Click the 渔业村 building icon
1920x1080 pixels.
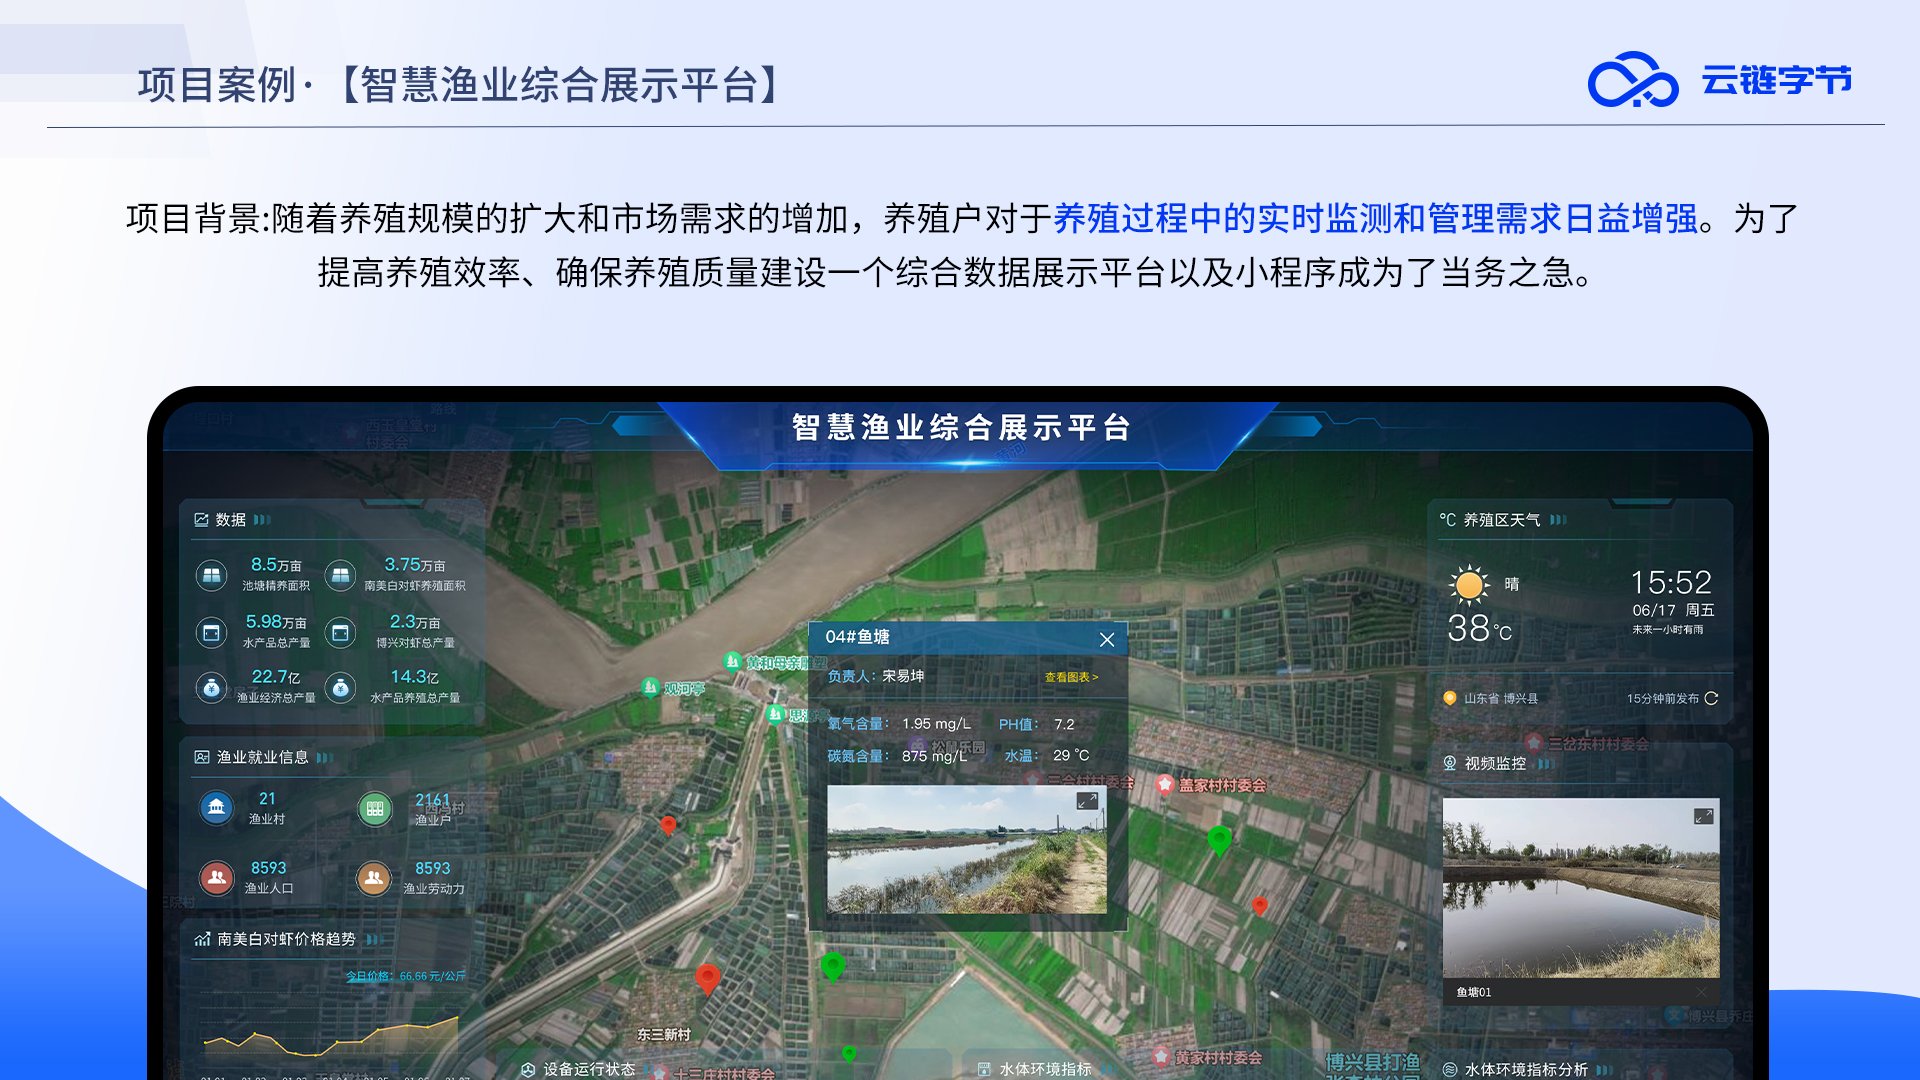point(216,807)
